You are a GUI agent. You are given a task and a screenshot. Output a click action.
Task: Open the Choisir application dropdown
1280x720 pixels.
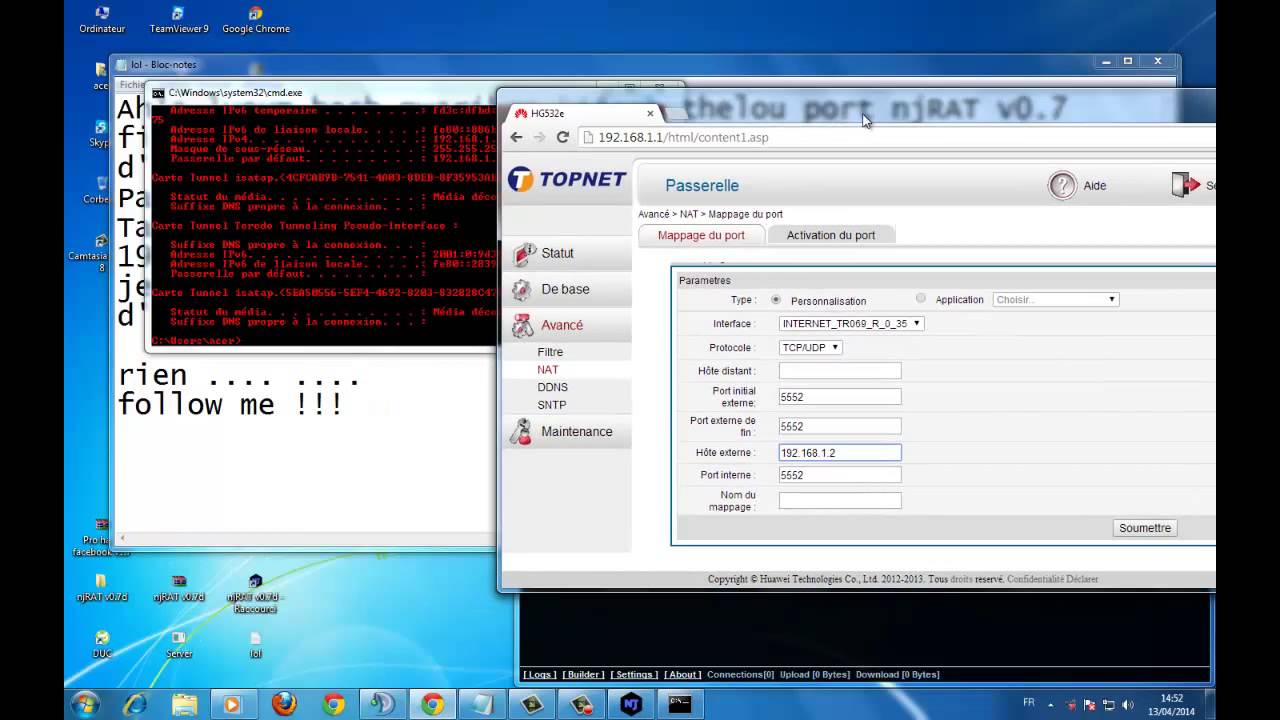1055,299
